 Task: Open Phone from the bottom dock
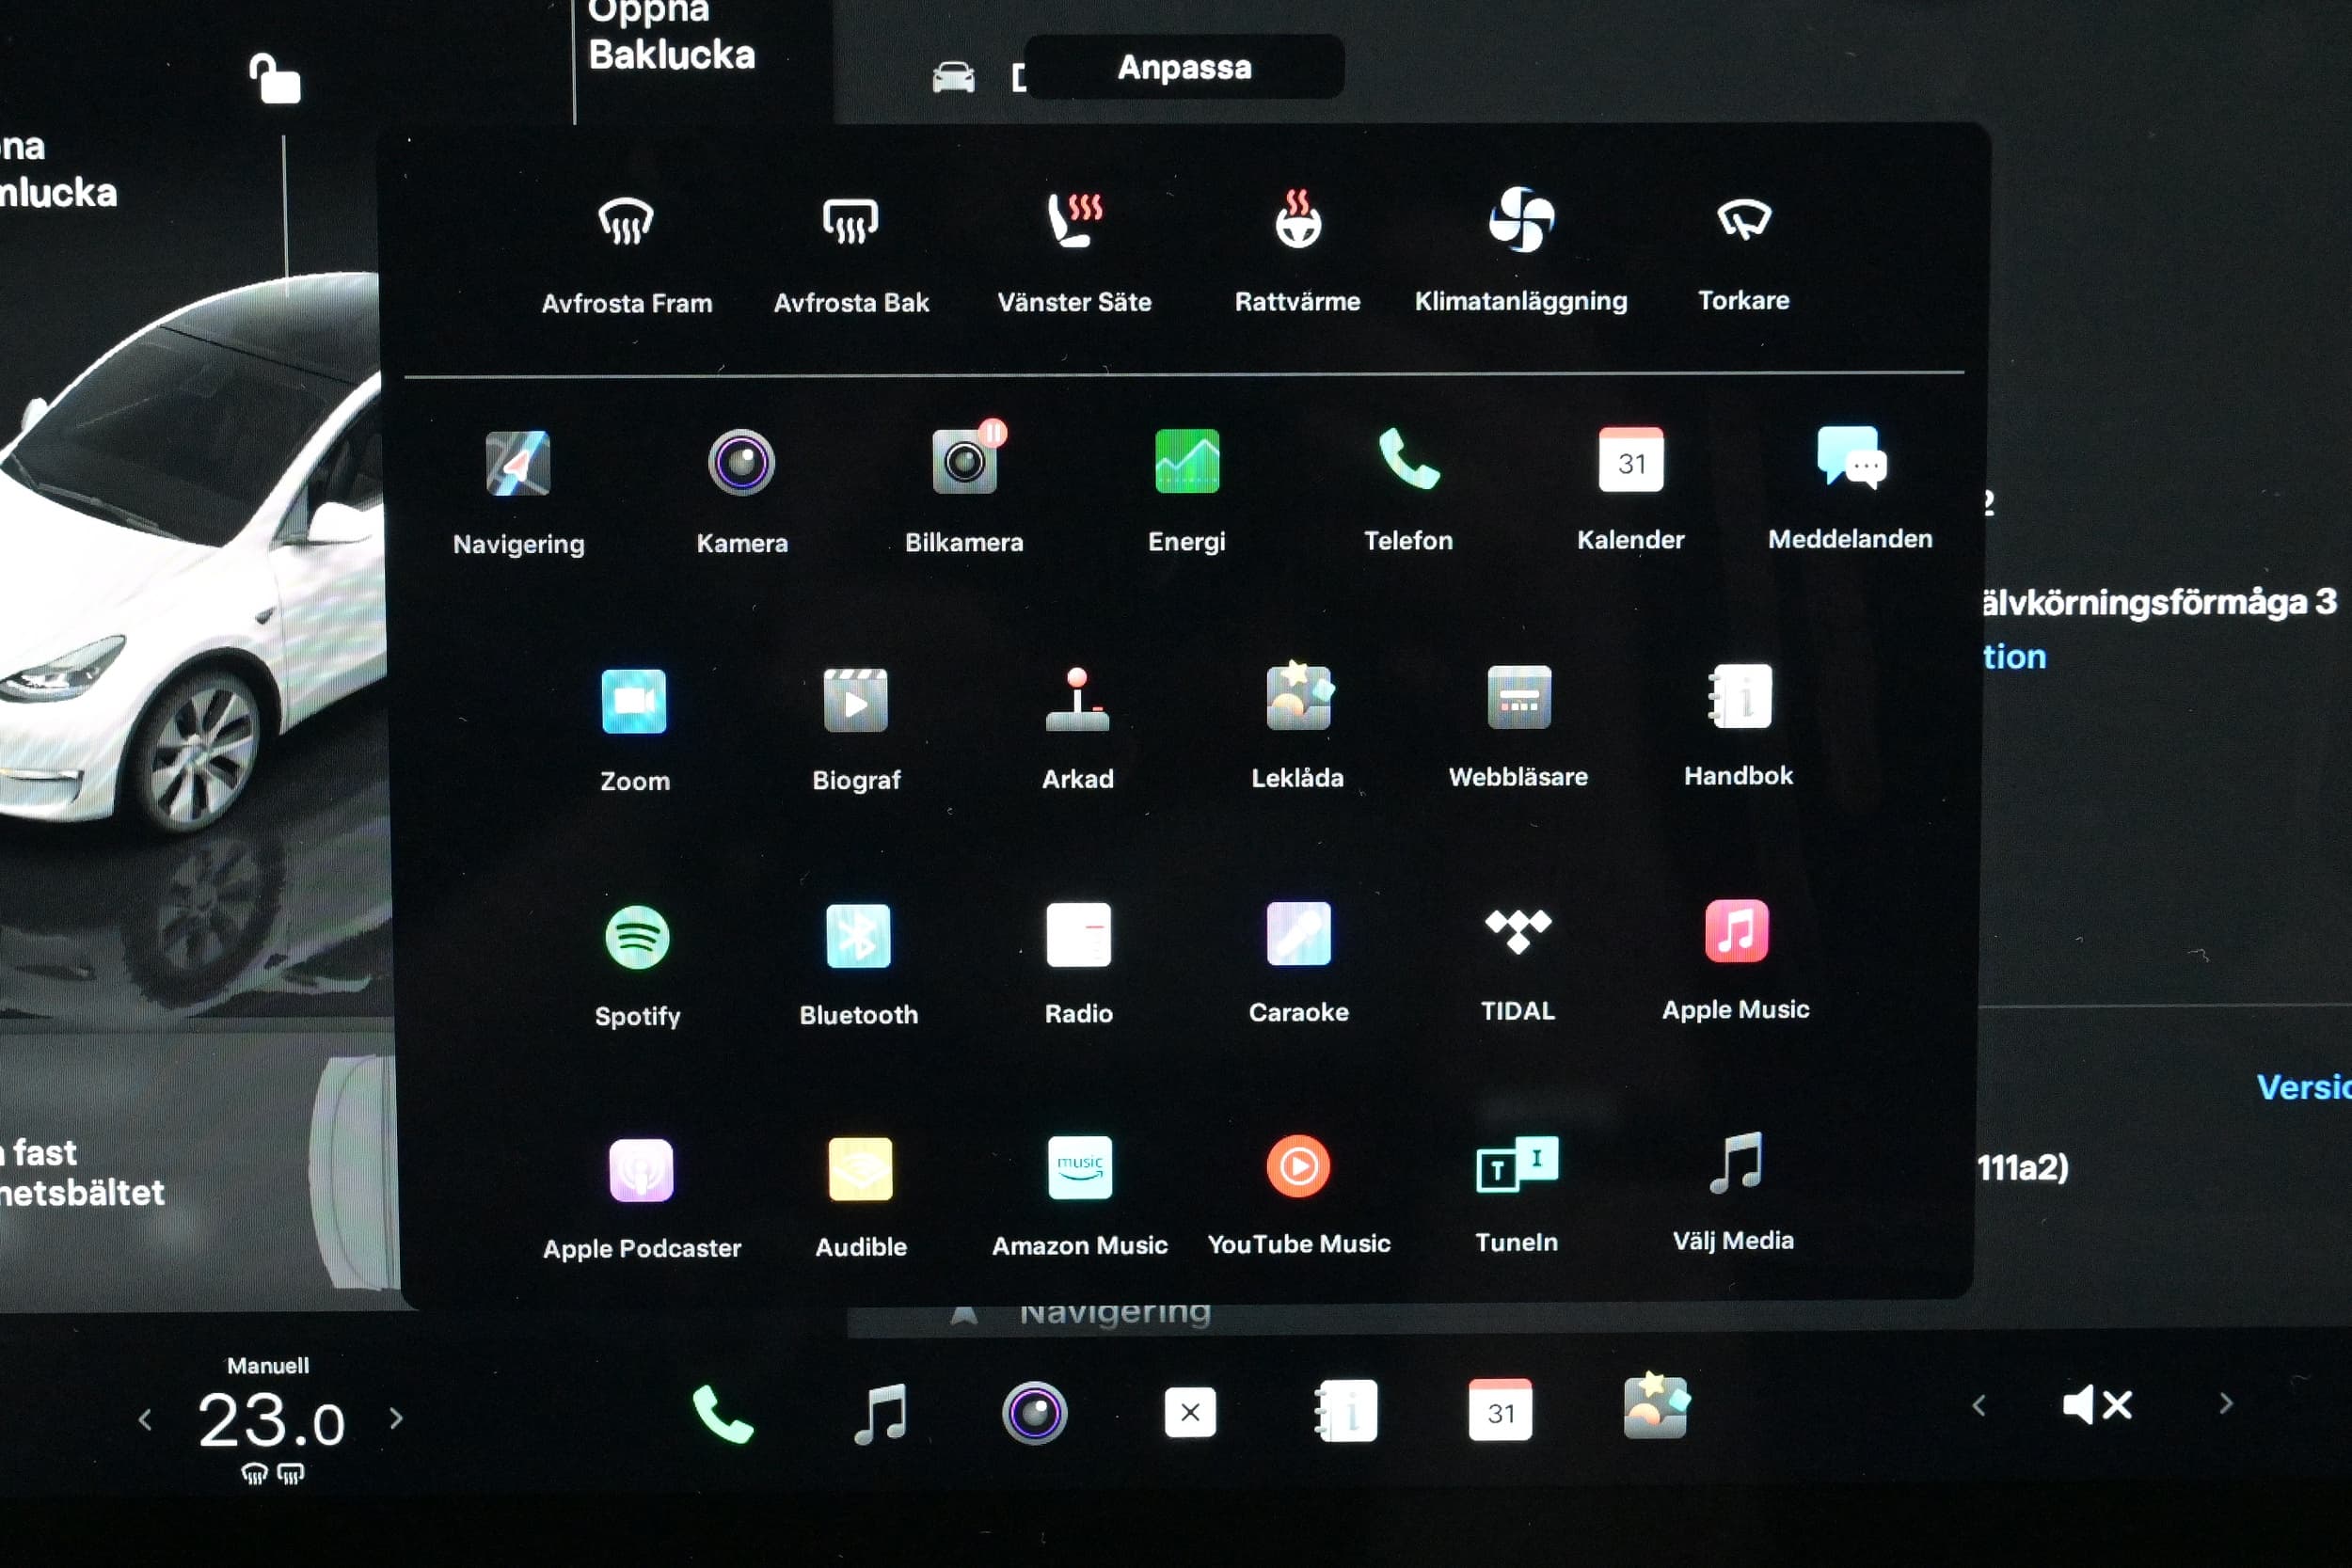[x=722, y=1414]
